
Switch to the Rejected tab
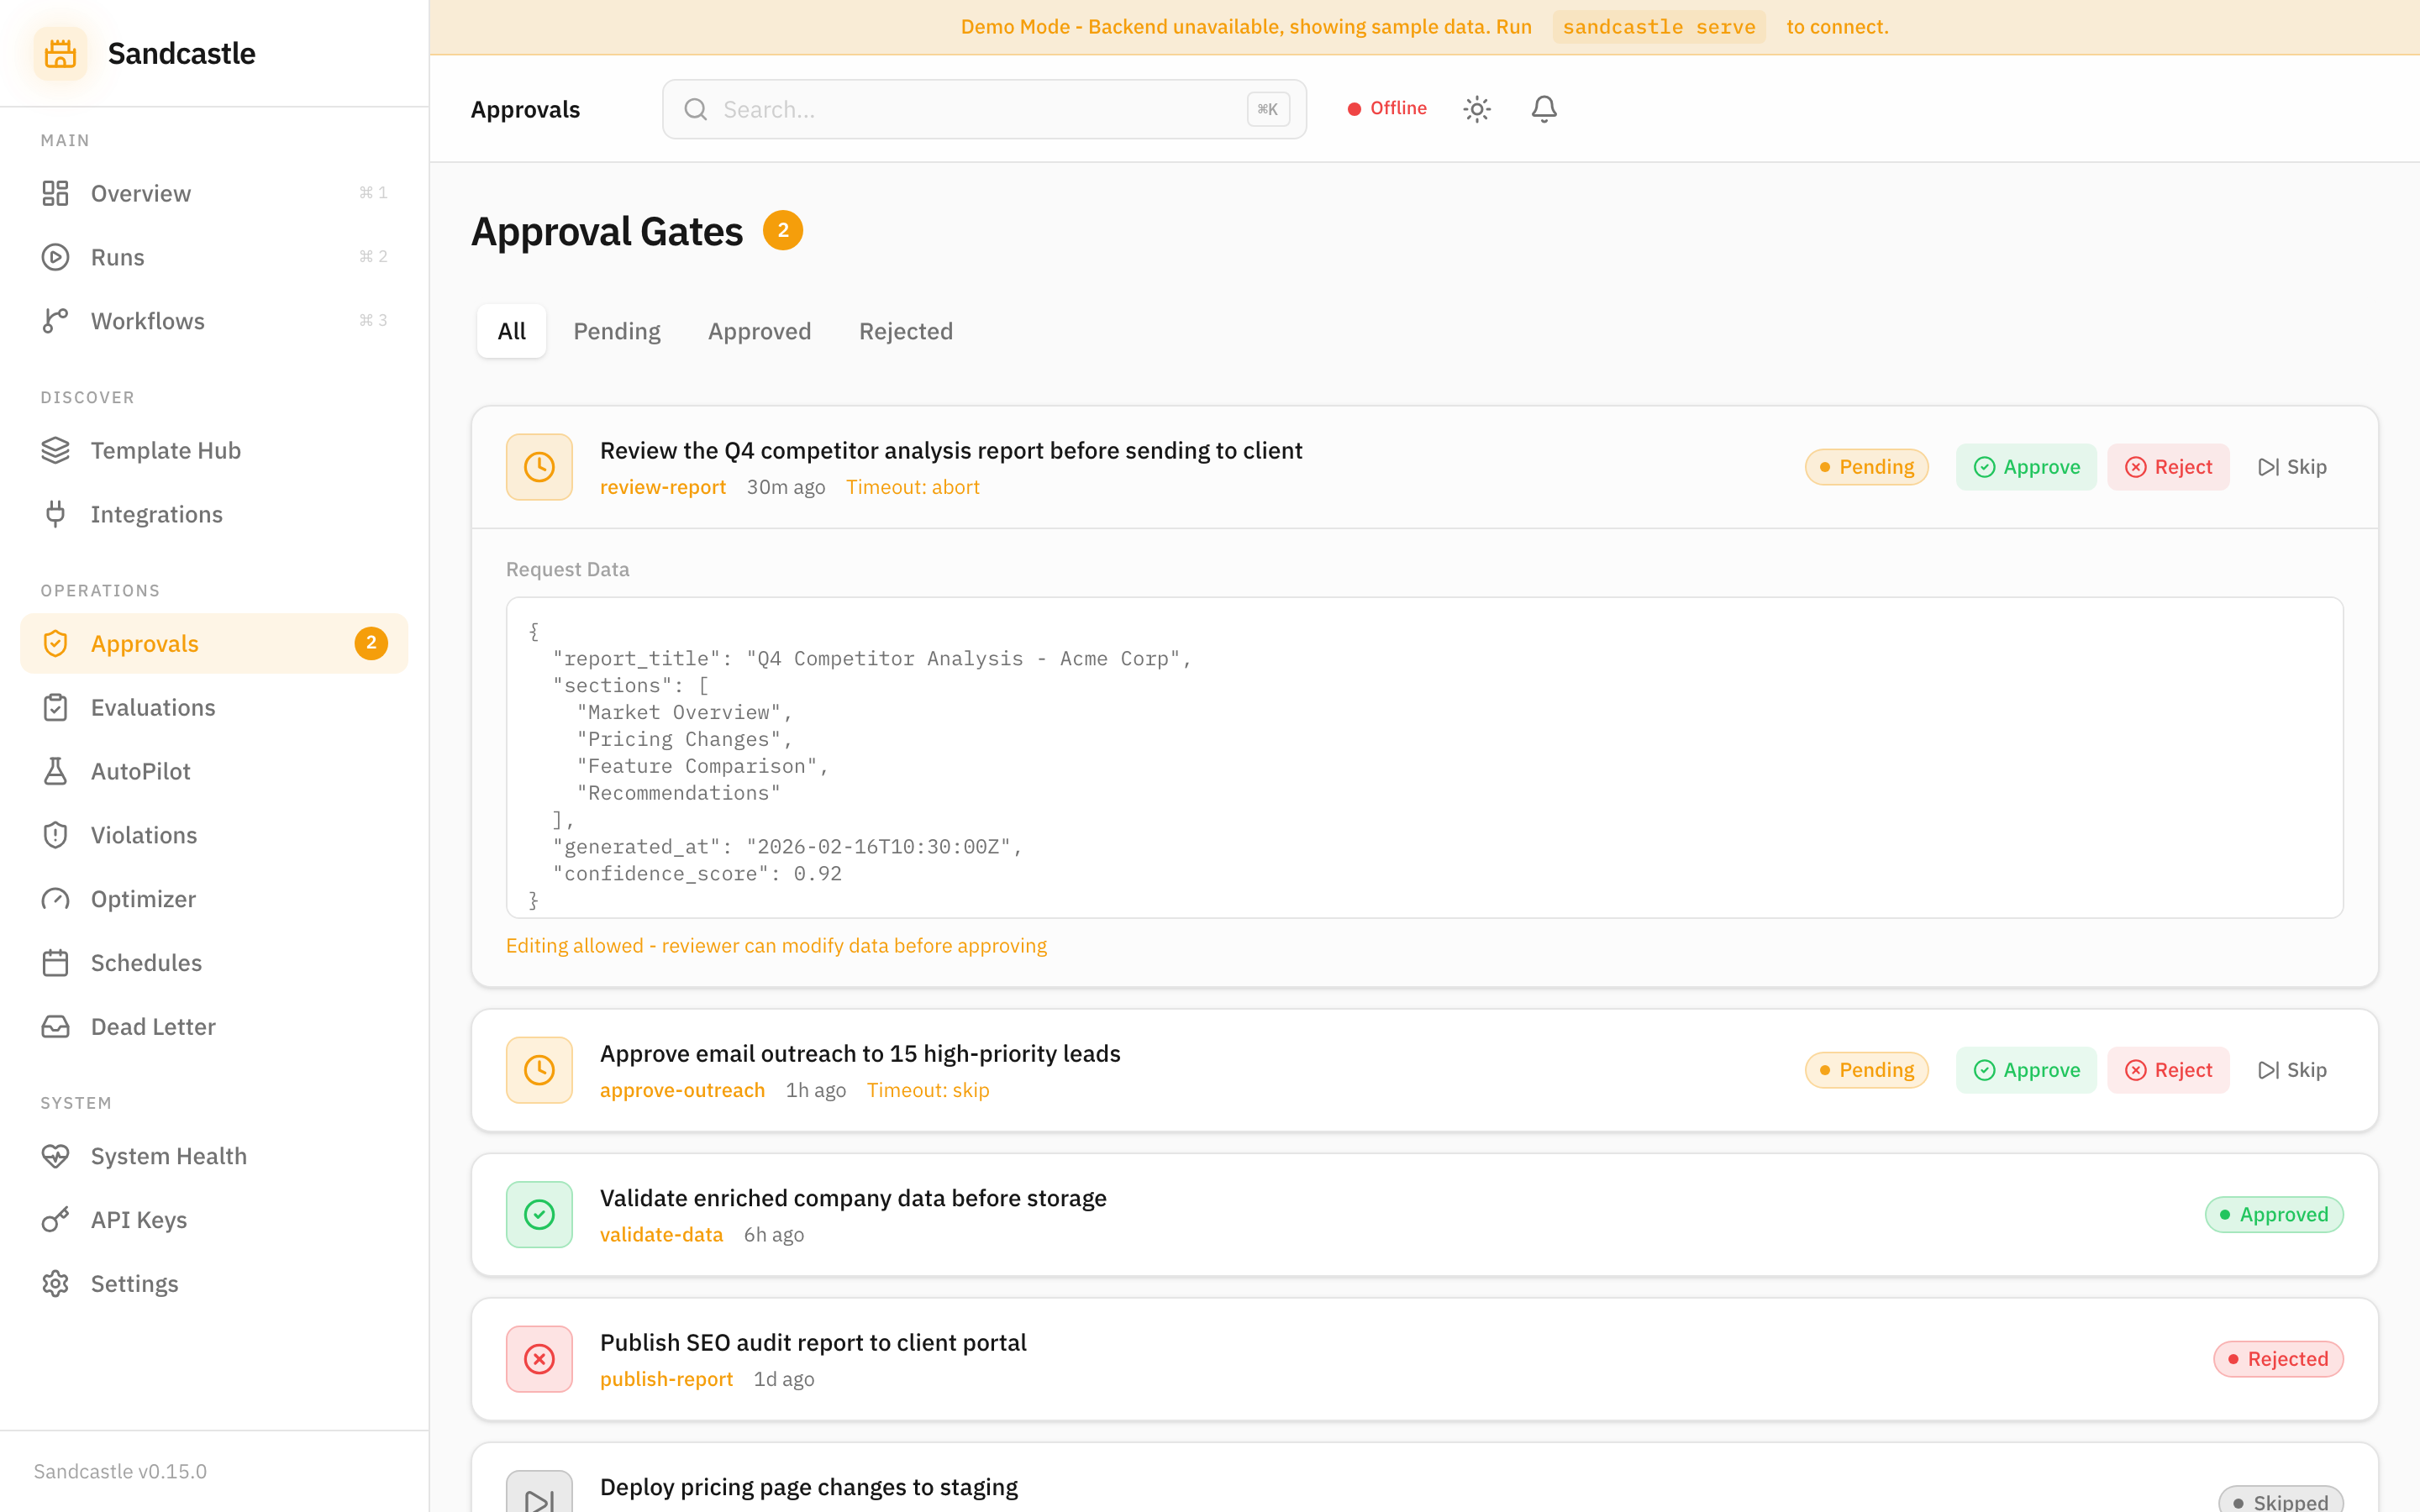pos(905,331)
